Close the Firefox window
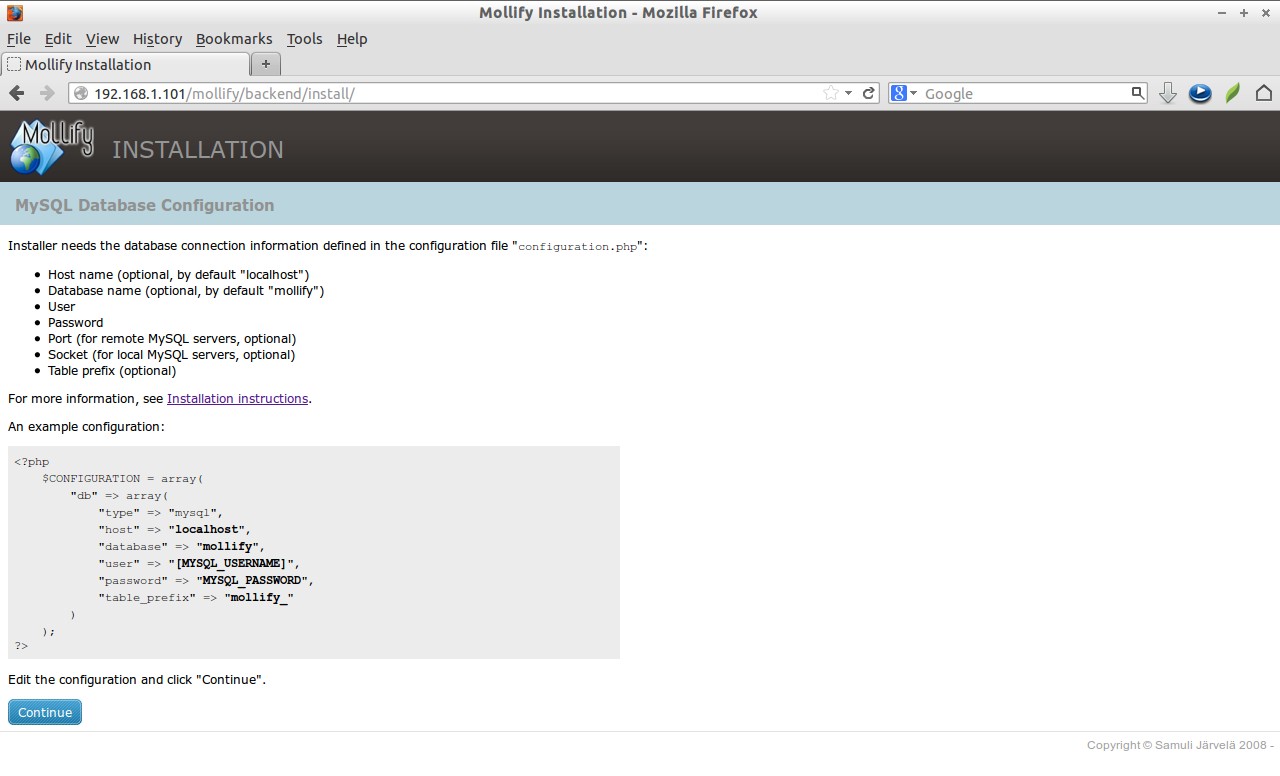Image resolution: width=1280 pixels, height=776 pixels. click(1264, 13)
